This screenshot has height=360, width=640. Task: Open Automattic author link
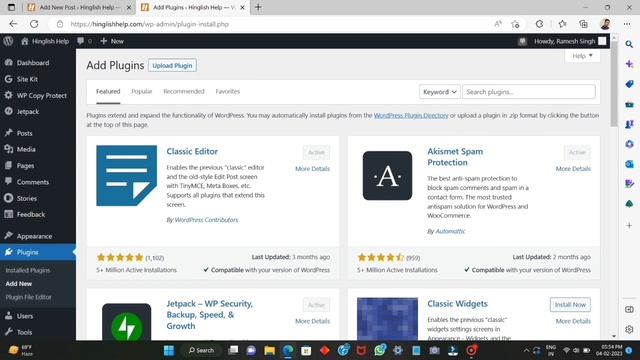pos(450,231)
